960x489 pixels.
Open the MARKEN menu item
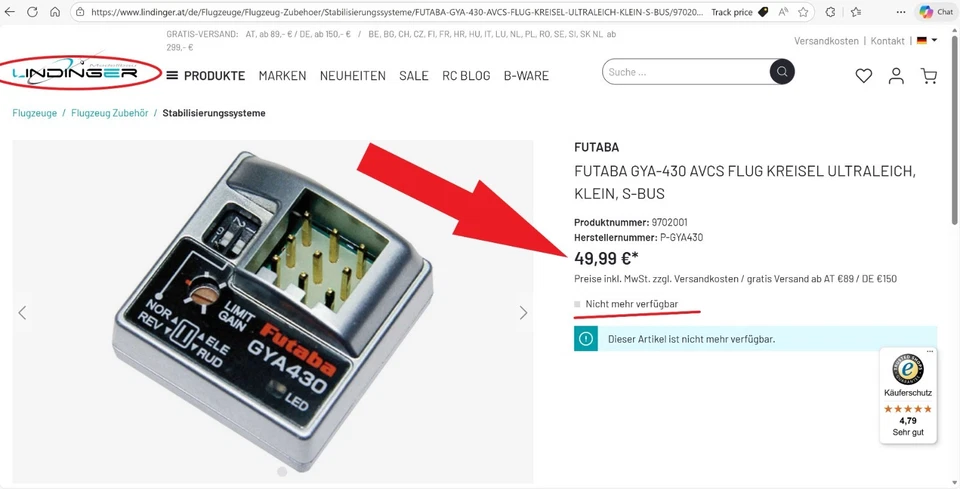click(x=282, y=76)
